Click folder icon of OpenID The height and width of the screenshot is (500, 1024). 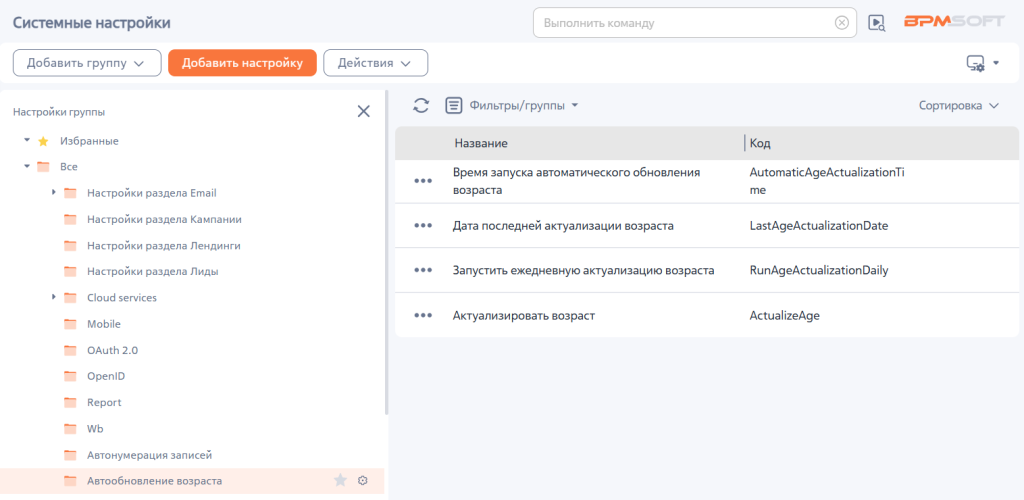point(70,376)
